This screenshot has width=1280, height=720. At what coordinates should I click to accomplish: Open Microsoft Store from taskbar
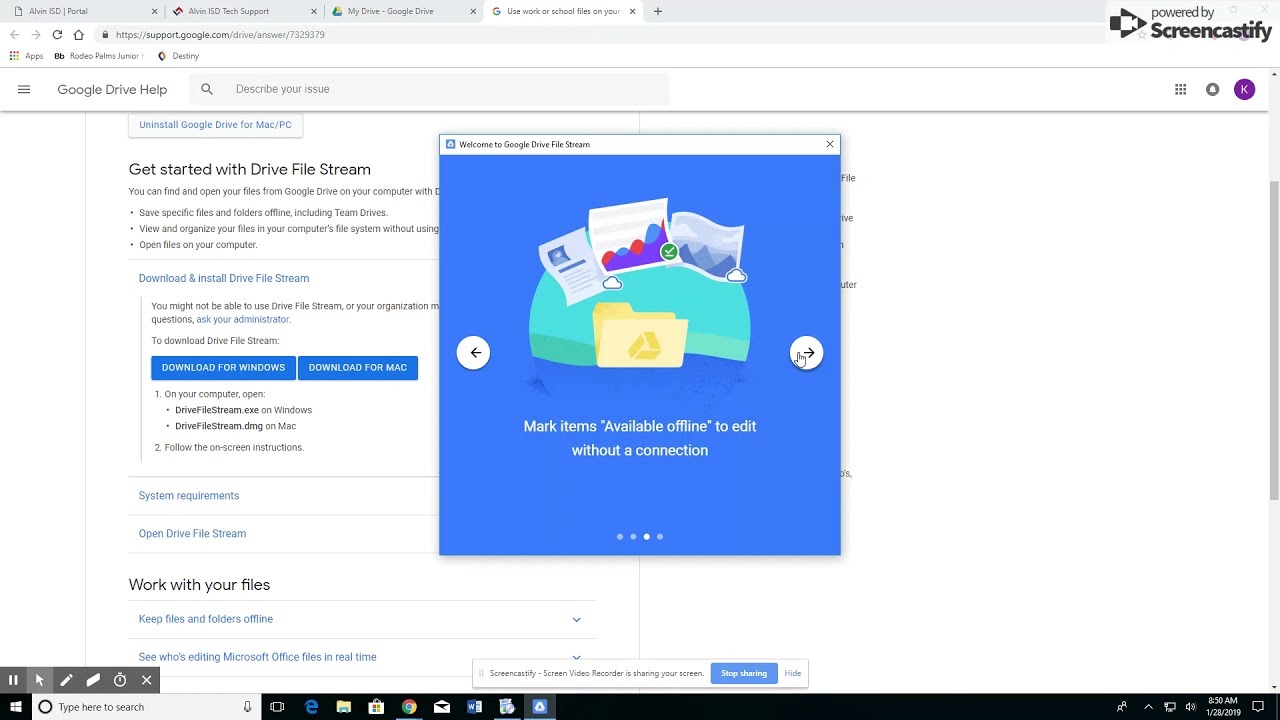pyautogui.click(x=376, y=707)
